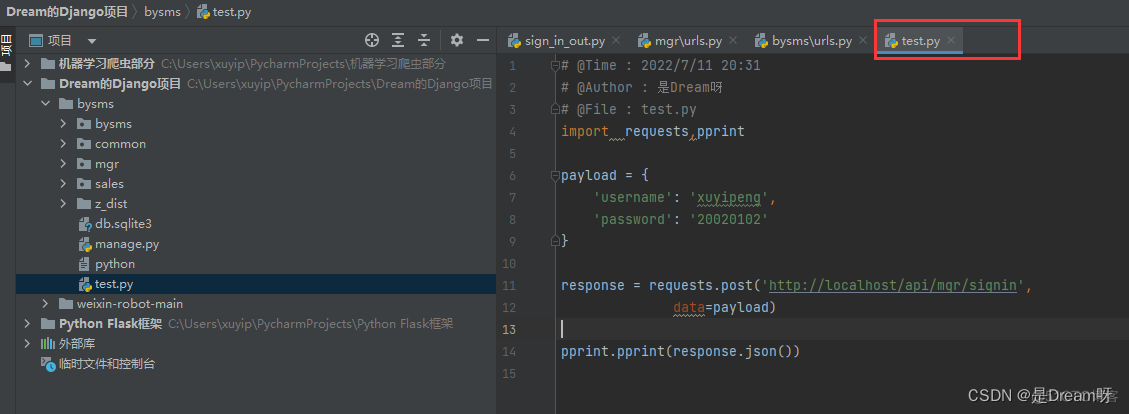1129x414 pixels.
Task: Select test.py in project tree
Action: point(114,284)
